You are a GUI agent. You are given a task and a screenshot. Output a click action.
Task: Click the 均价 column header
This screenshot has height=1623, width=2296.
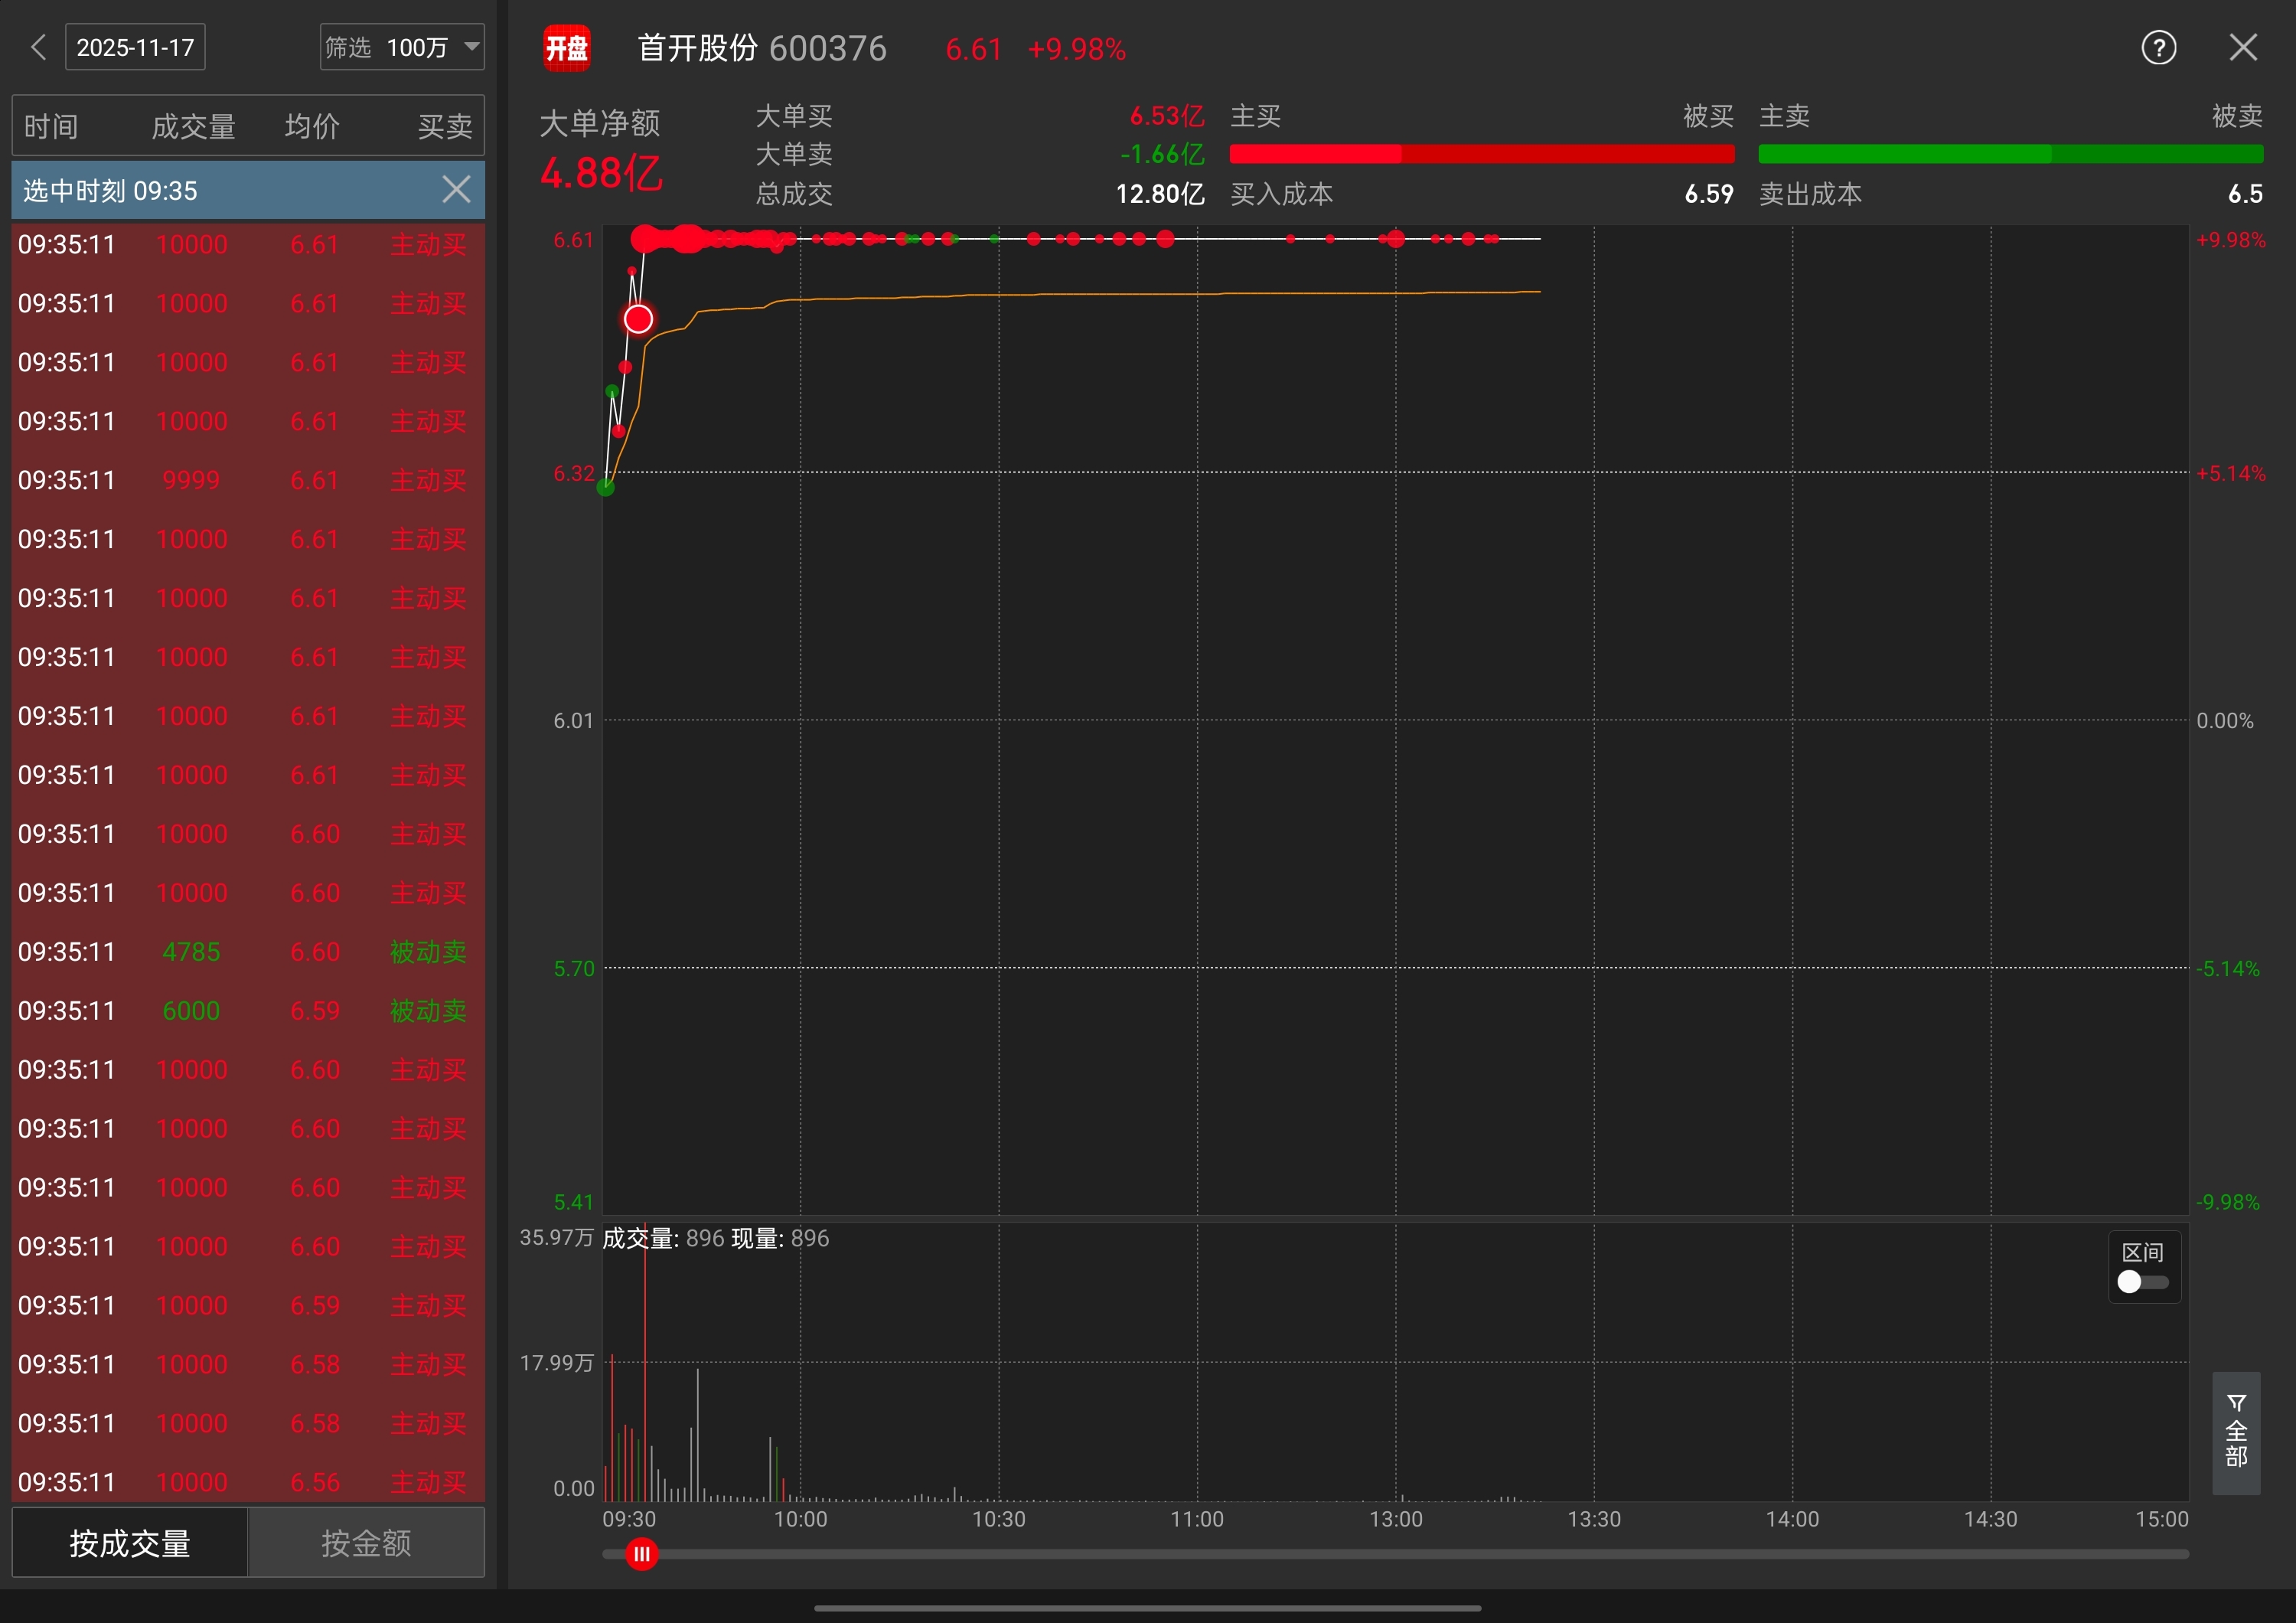[x=312, y=126]
